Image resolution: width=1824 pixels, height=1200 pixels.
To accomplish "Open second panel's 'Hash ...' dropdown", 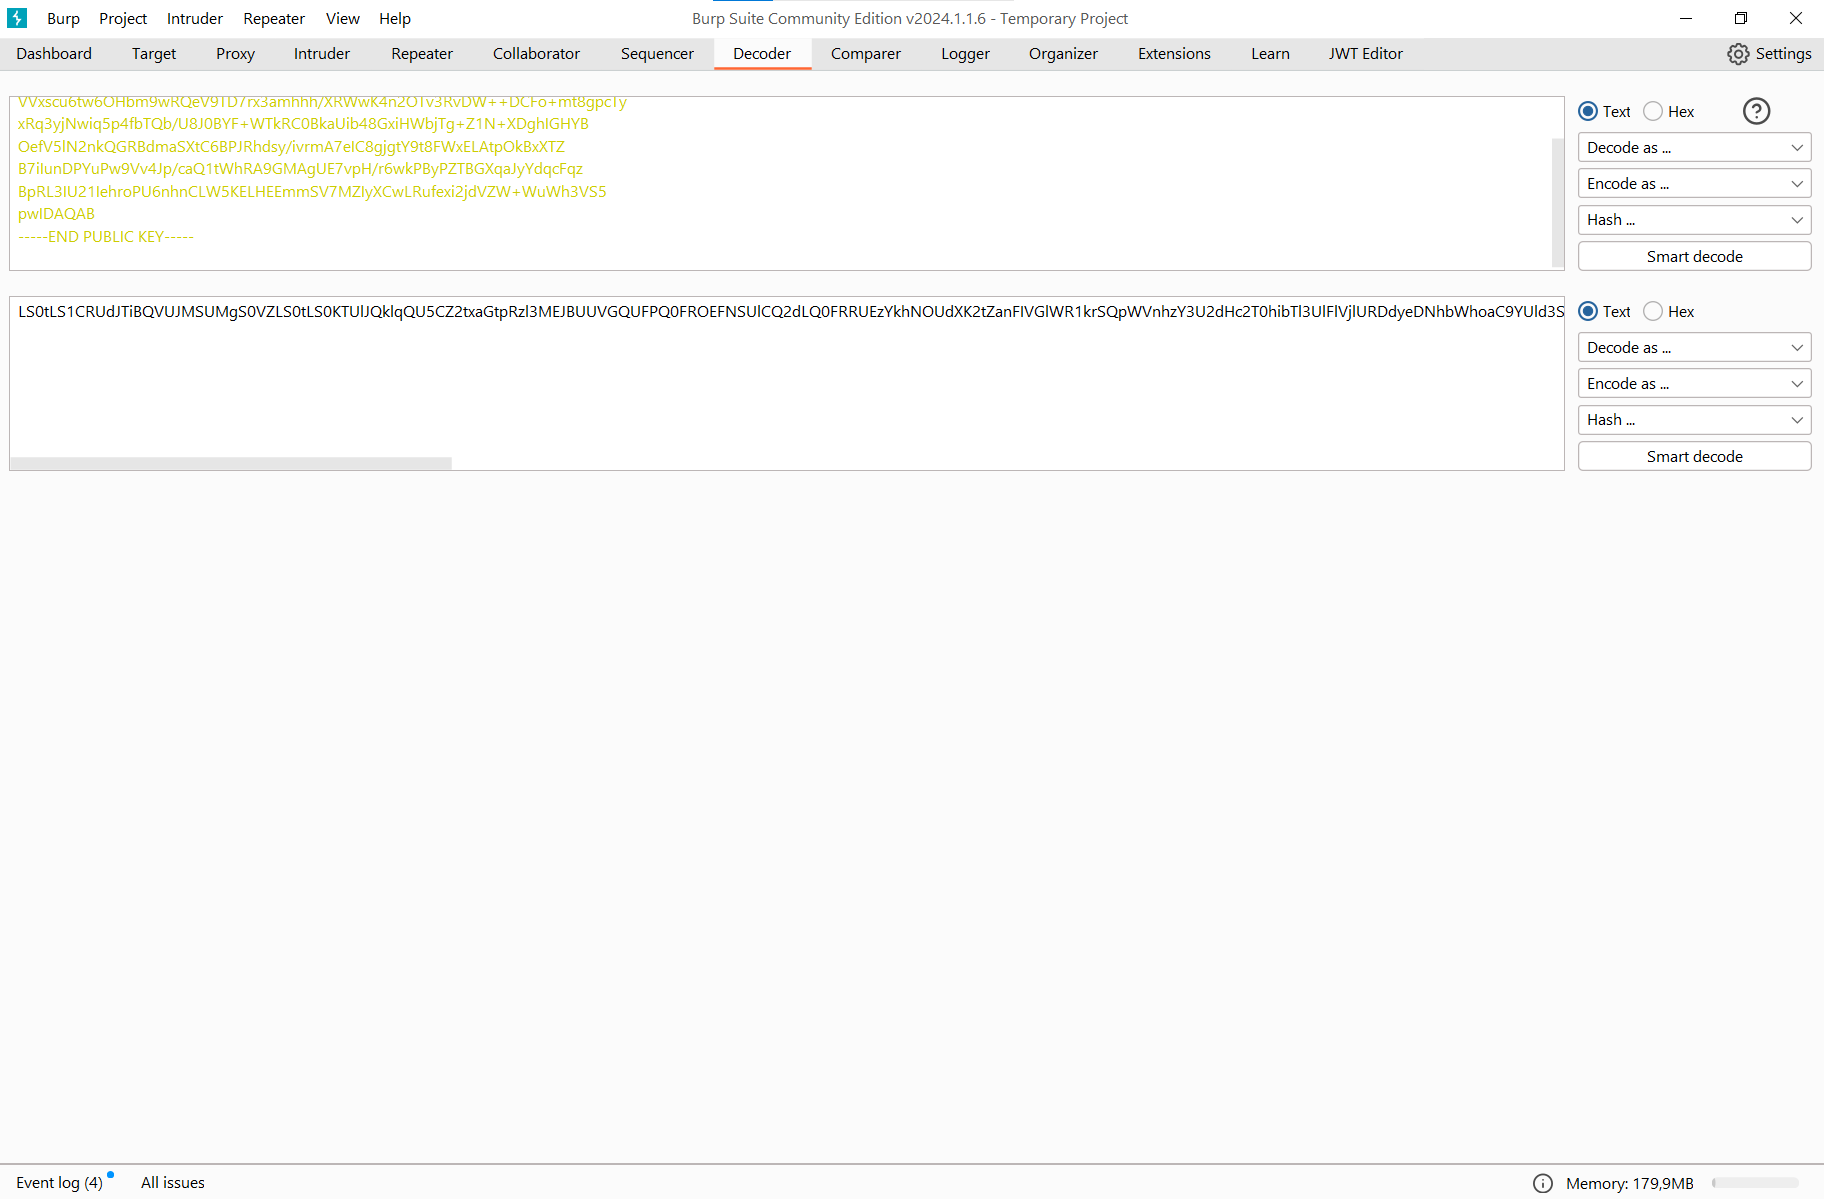I will 1694,420.
